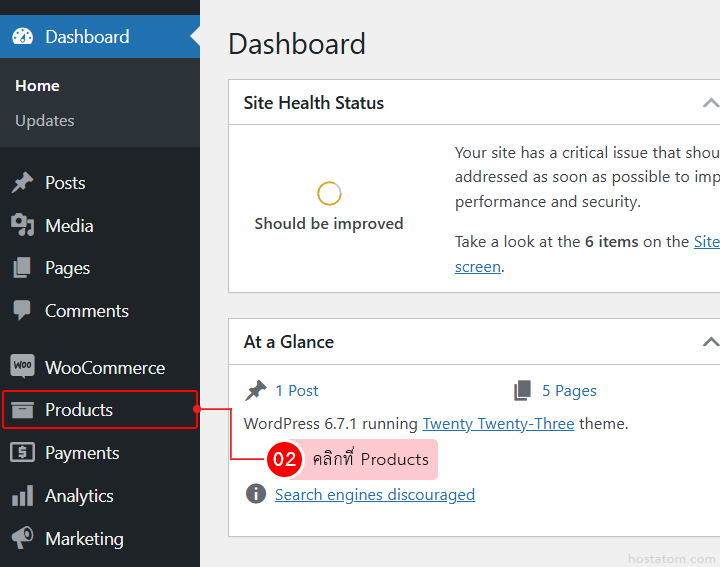Image resolution: width=720 pixels, height=567 pixels.
Task: Collapse the At a Glance panel
Action: (710, 342)
